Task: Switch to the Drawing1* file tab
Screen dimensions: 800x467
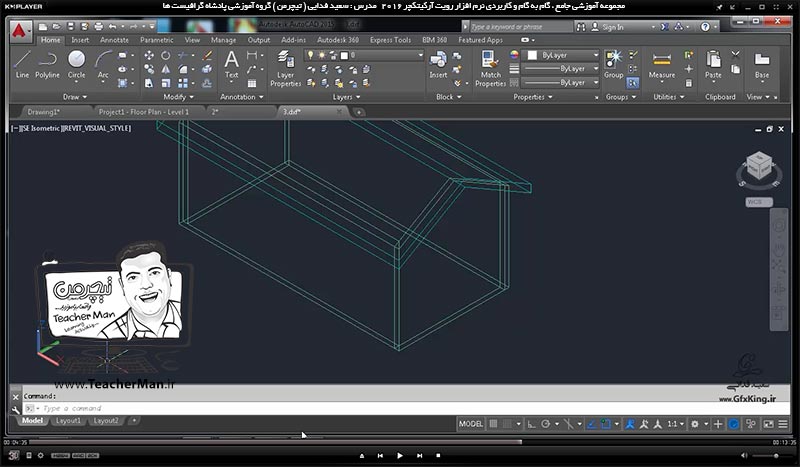Action: (44, 112)
